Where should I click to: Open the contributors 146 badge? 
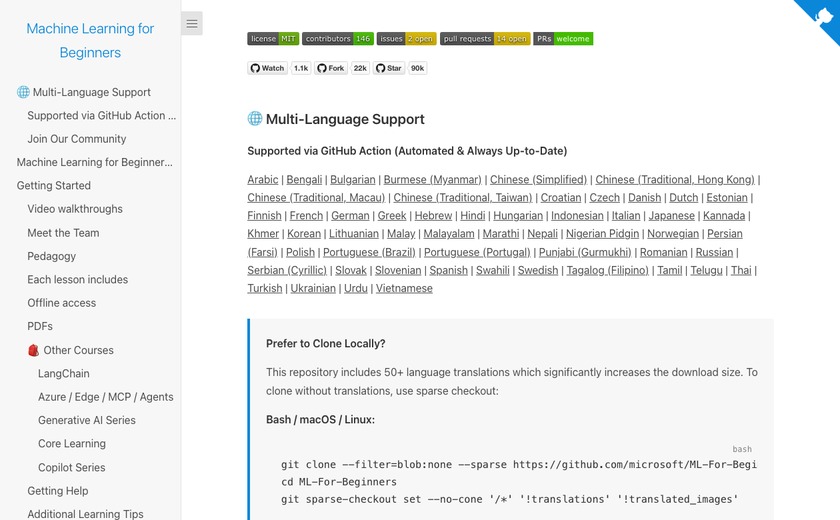(x=338, y=39)
